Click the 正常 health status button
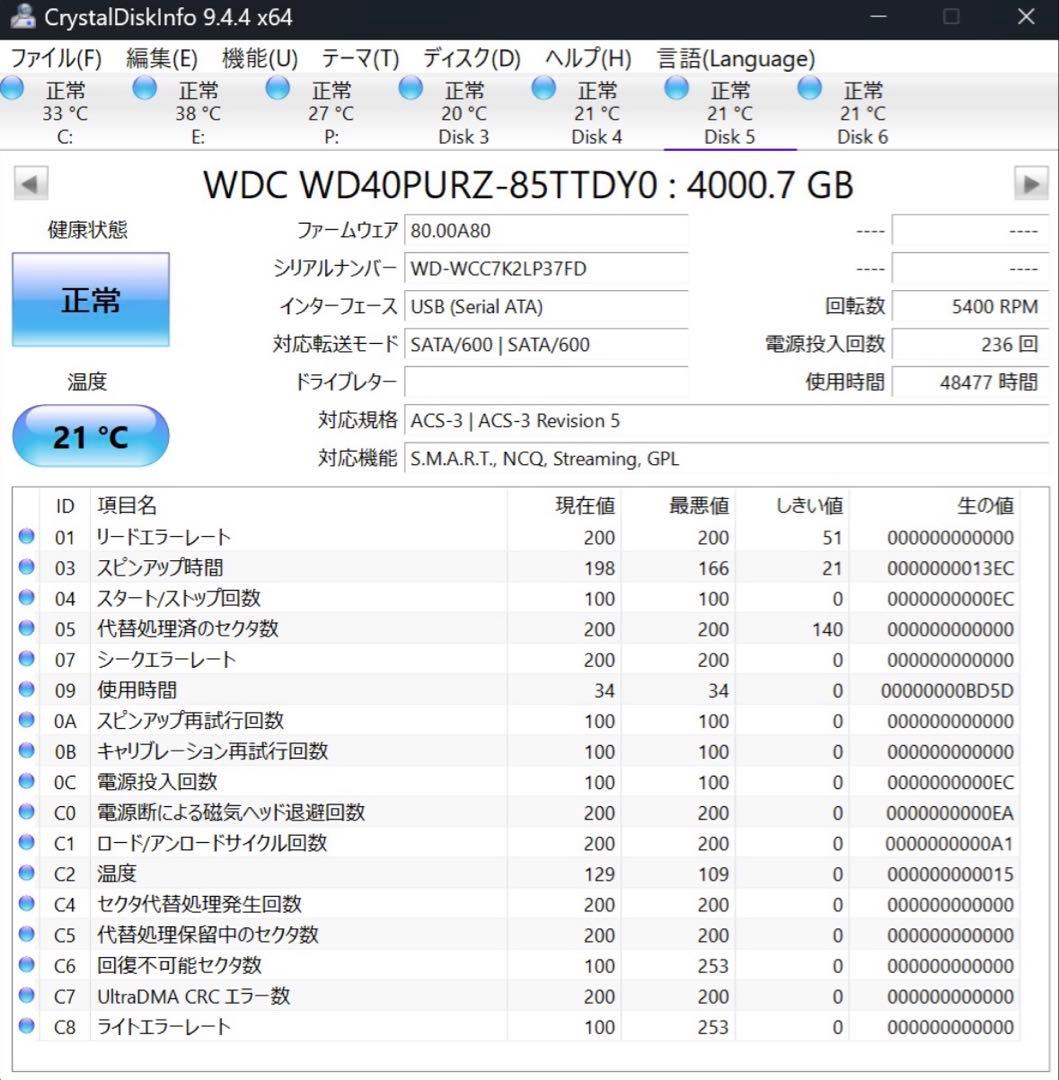Screen dimensions: 1059x1080 90,300
